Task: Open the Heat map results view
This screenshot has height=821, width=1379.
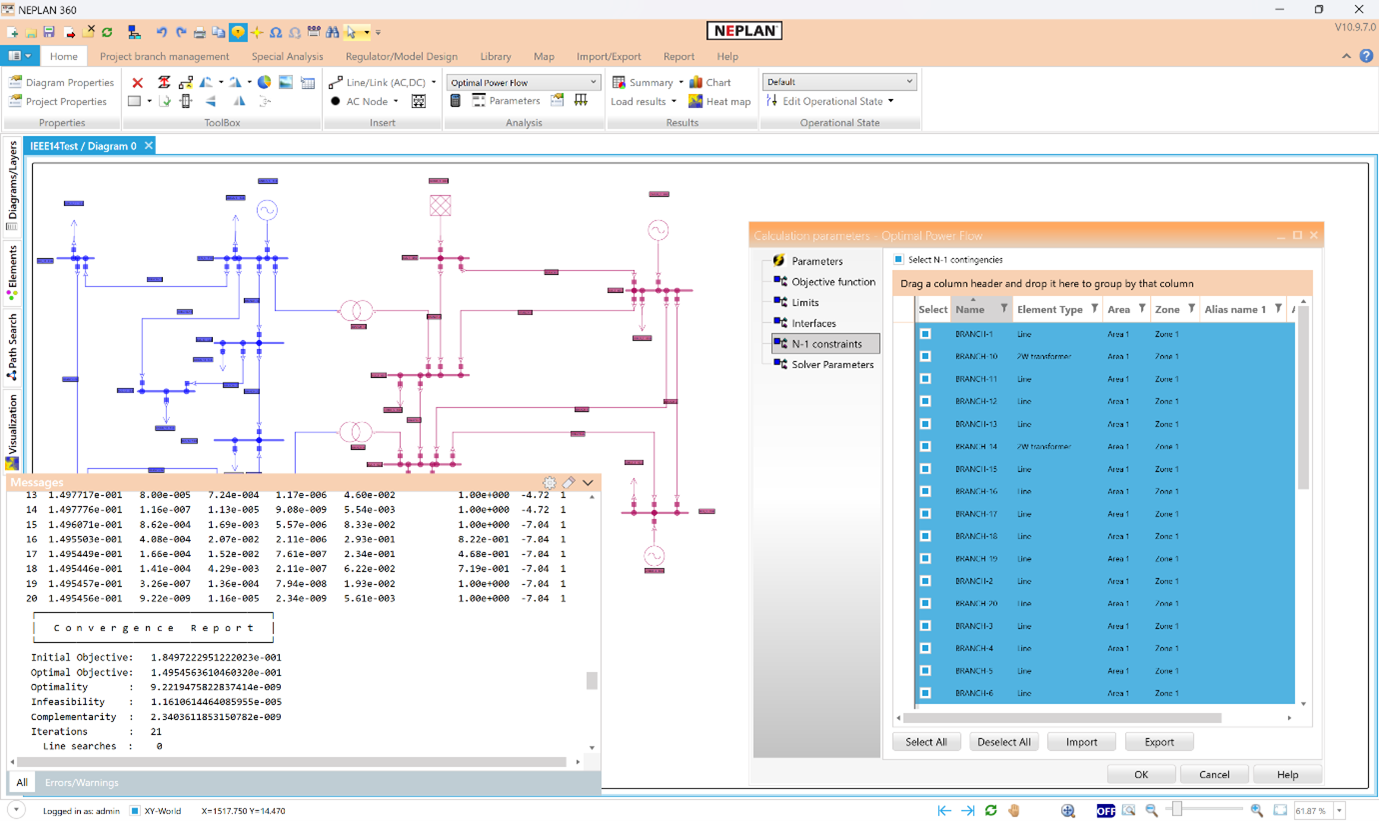Action: 719,101
